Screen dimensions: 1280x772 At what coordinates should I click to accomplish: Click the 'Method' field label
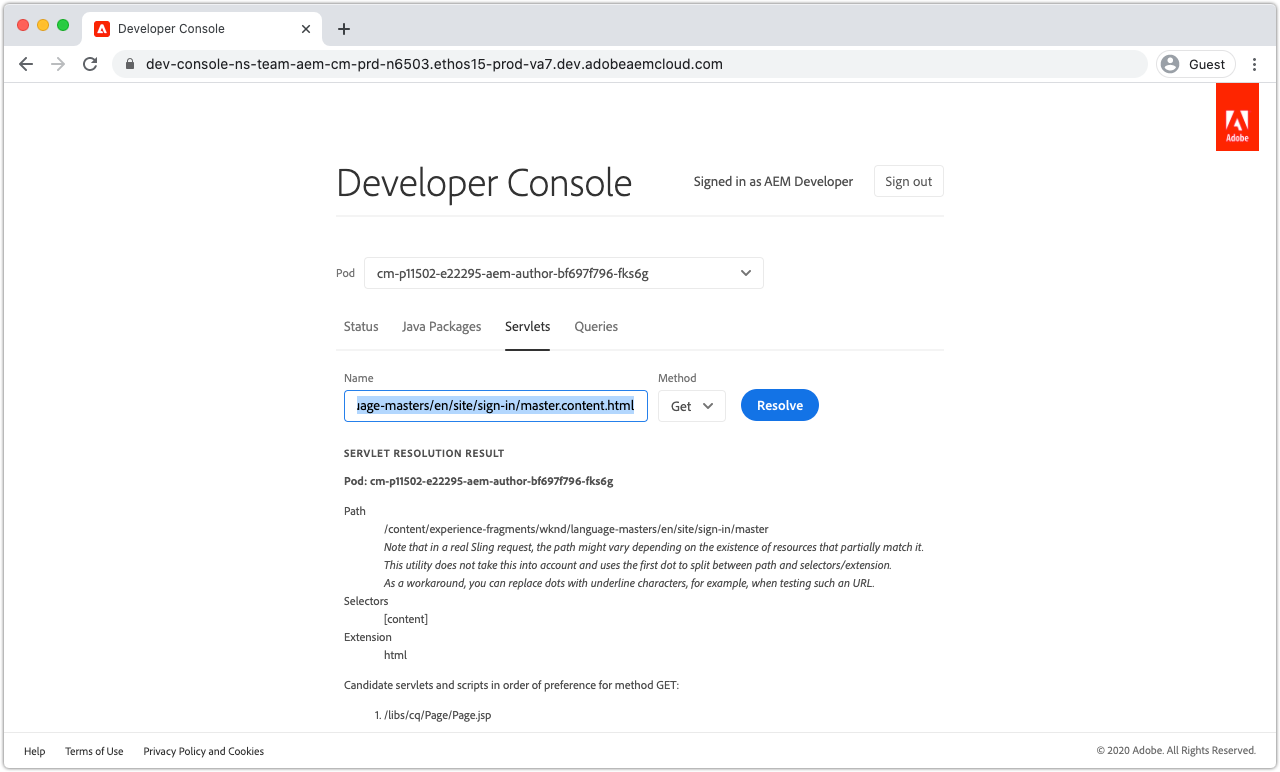tap(677, 378)
